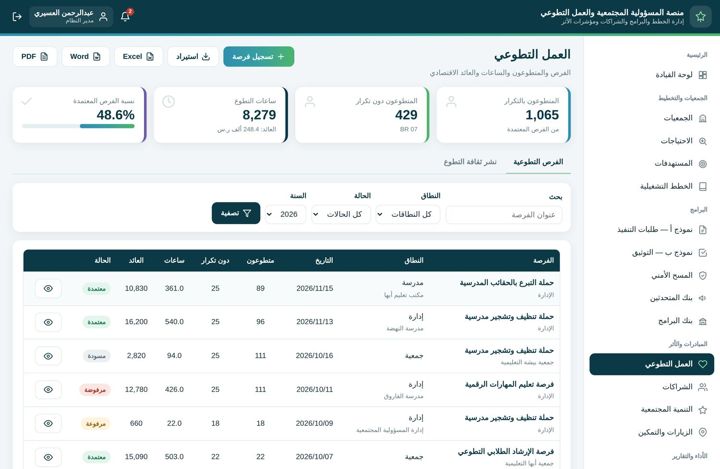
Task: Click the clock icon on ساعات التطوع card
Action: [169, 102]
